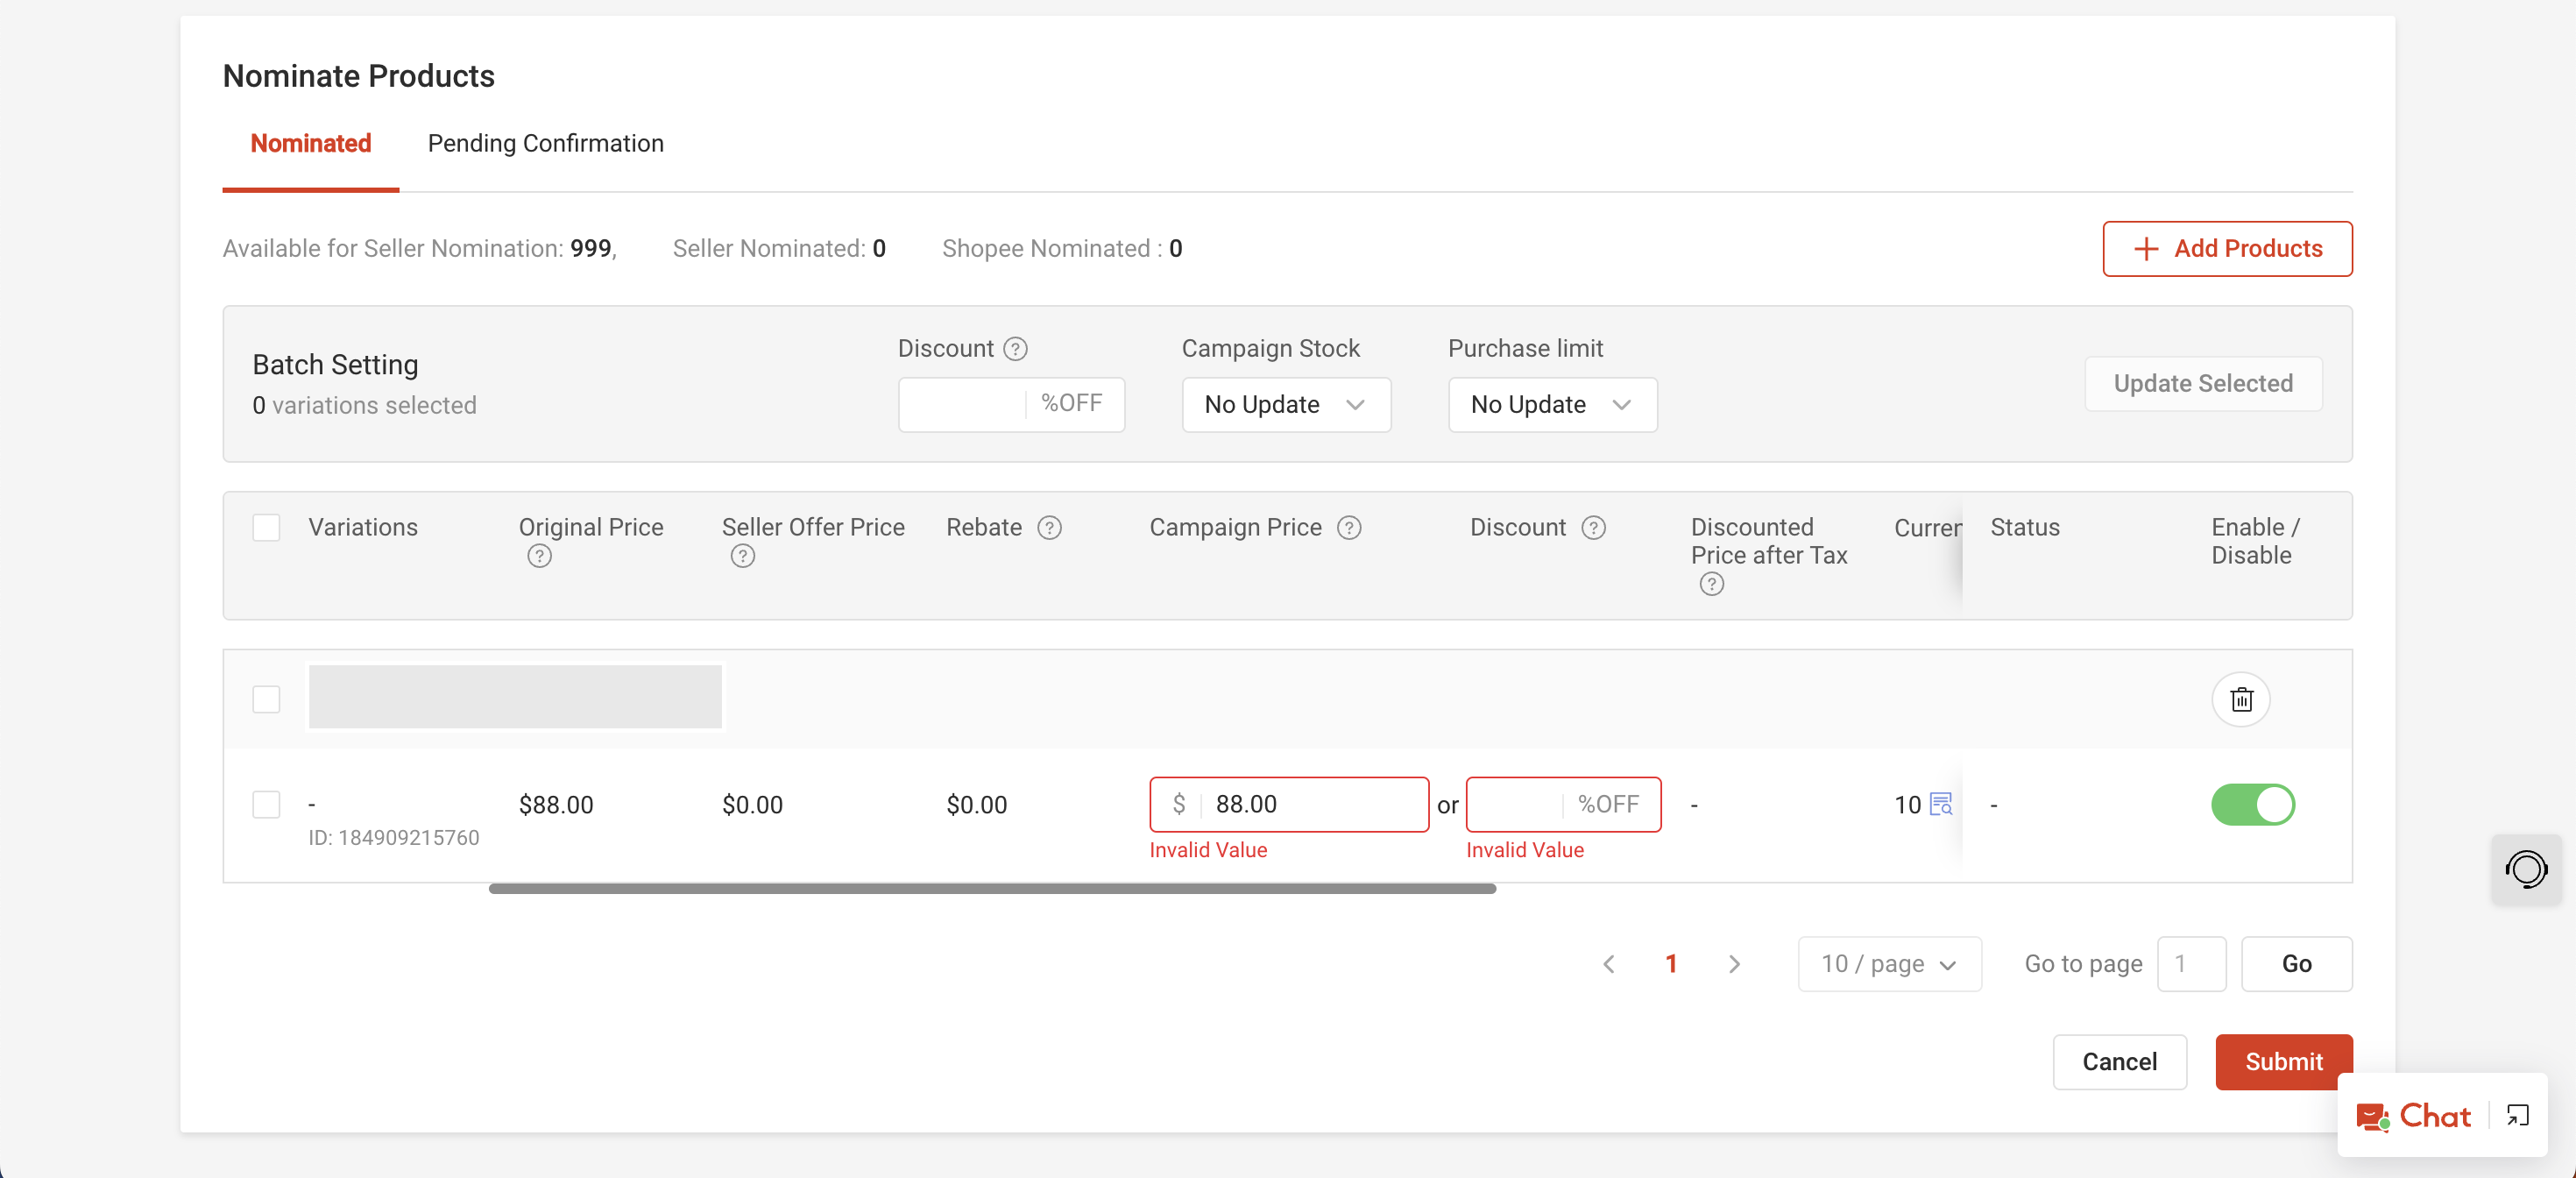Click the Add Products button
2576x1178 pixels.
coord(2226,248)
